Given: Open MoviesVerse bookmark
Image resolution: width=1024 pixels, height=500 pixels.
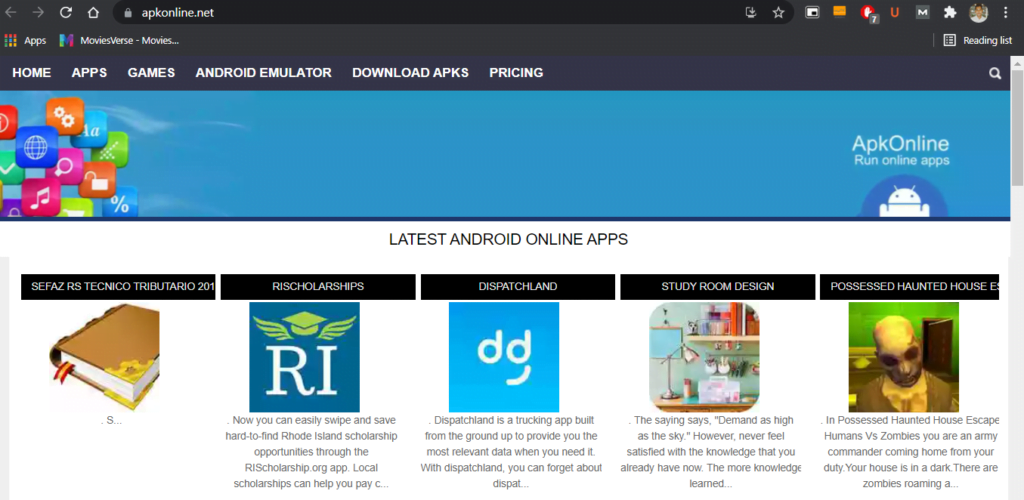Looking at the screenshot, I should (119, 40).
